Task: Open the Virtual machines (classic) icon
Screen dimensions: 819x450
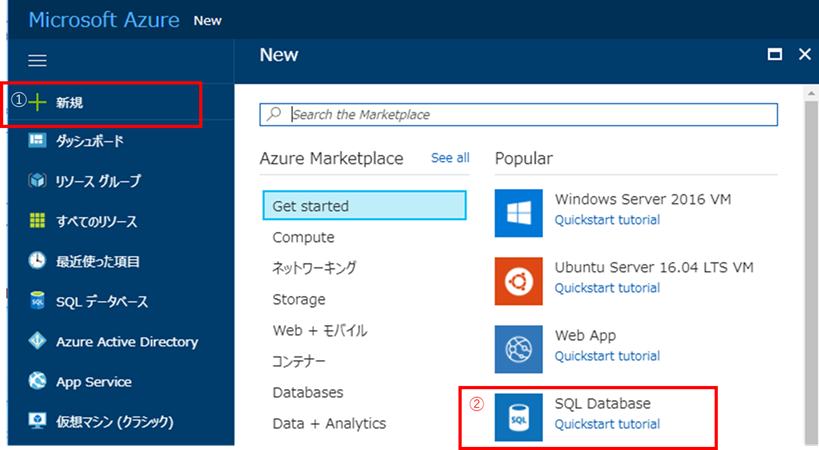Action: tap(38, 421)
